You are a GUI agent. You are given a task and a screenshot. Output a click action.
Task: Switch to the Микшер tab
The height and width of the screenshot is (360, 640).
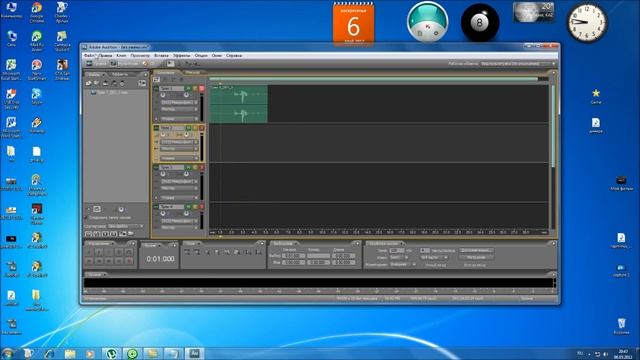(192, 73)
